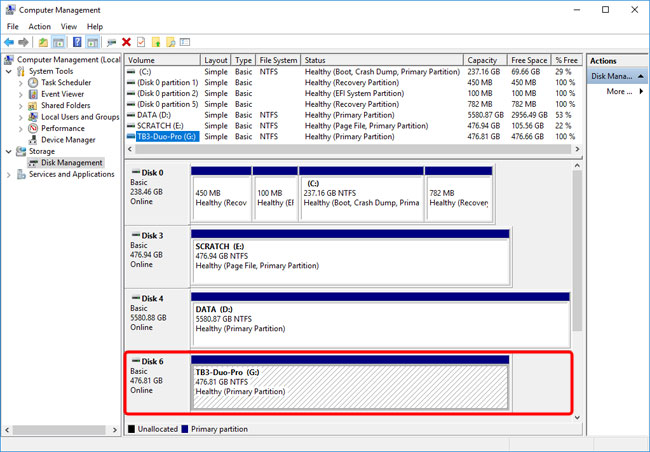The width and height of the screenshot is (650, 452).
Task: Open the View menu
Action: (x=69, y=27)
